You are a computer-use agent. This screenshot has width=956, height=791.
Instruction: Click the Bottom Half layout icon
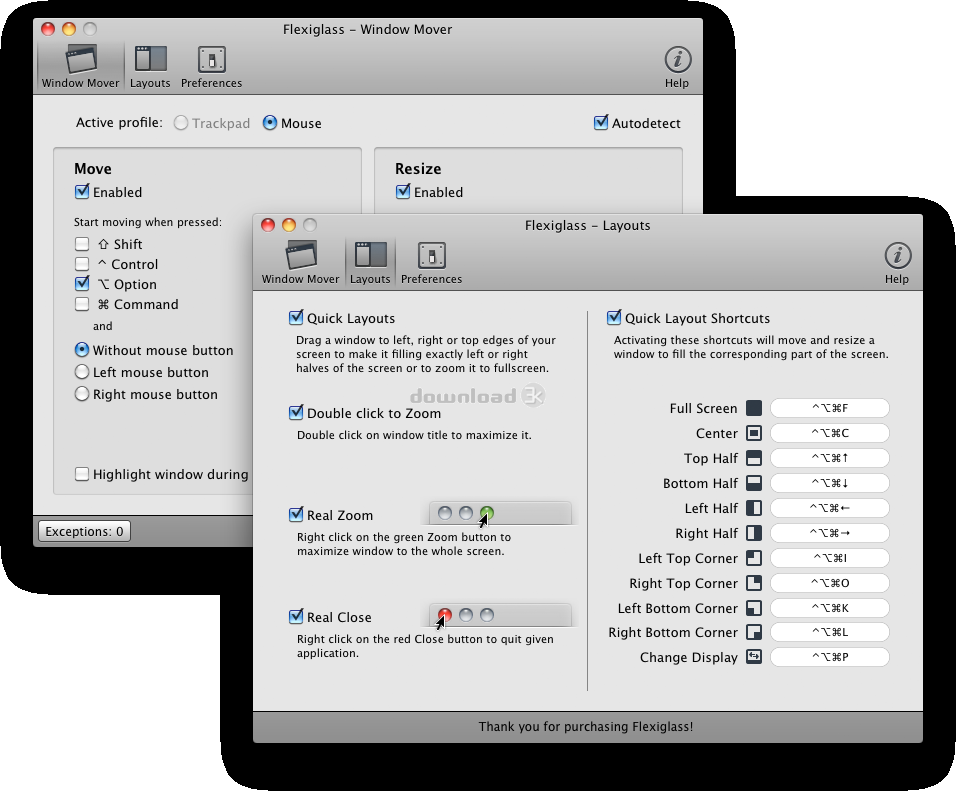click(754, 483)
